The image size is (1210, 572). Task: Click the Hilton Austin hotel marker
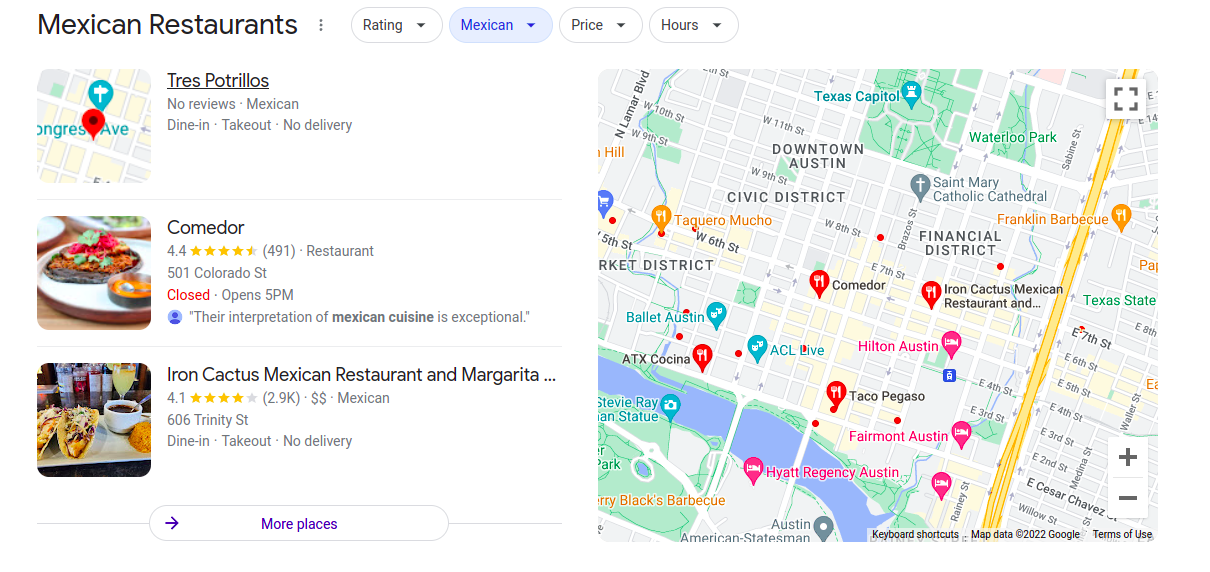click(x=952, y=344)
